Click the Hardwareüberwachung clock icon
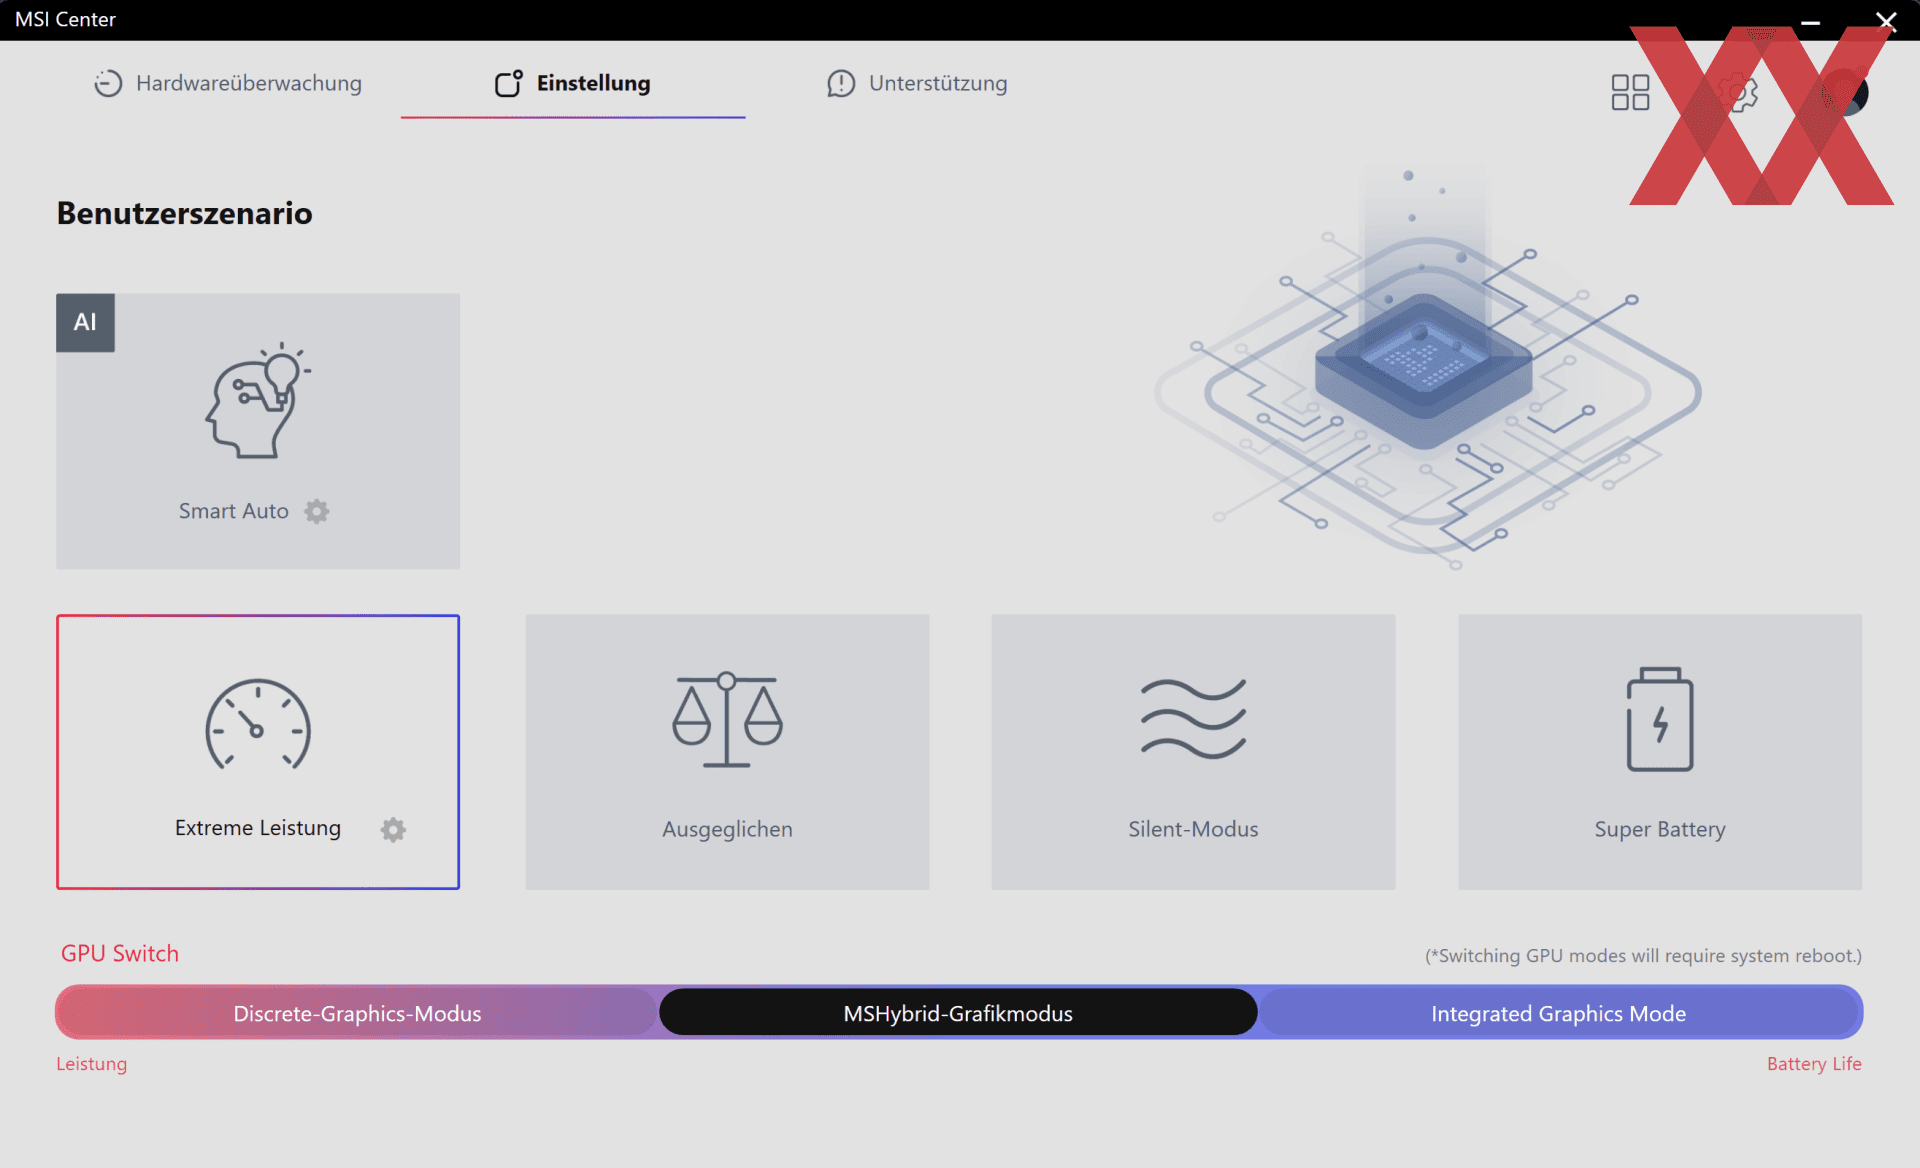1920x1168 pixels. pos(108,83)
